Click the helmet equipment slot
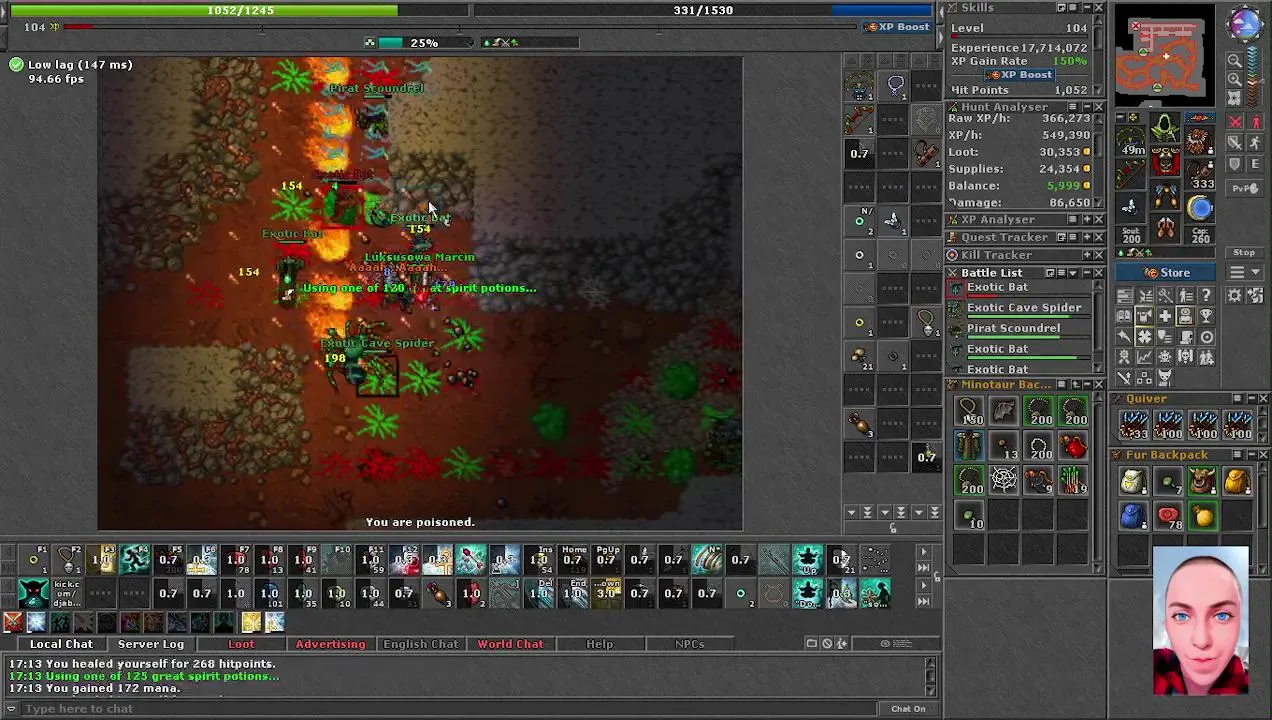 coord(1165,128)
